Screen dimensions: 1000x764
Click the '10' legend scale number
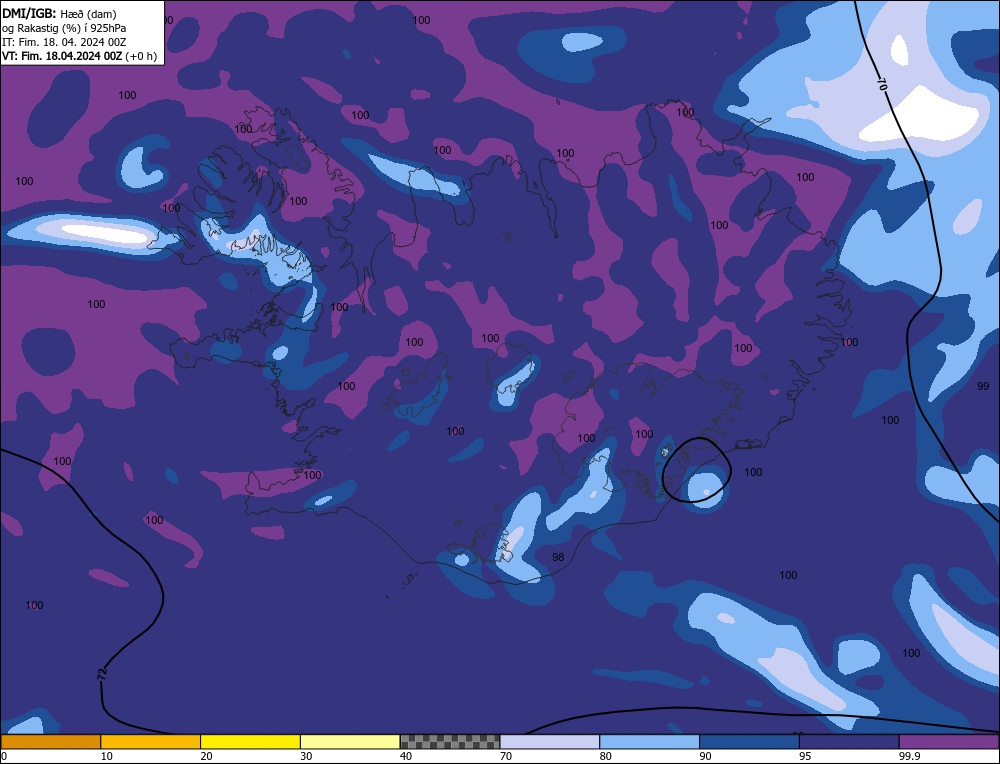click(x=107, y=756)
